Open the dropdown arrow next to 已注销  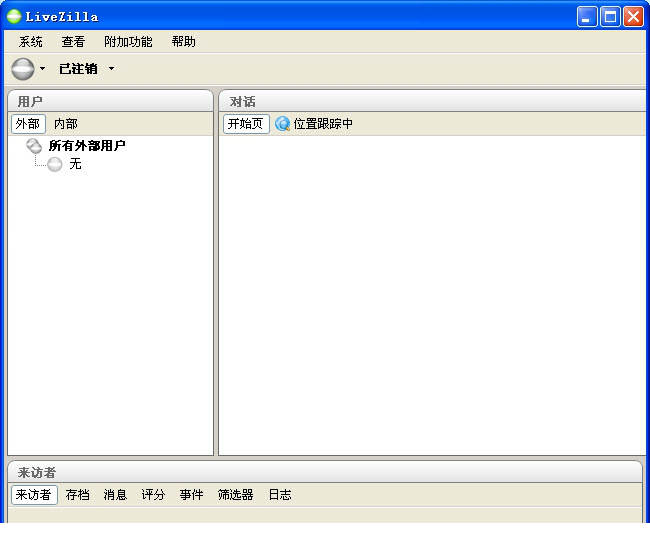(x=111, y=68)
